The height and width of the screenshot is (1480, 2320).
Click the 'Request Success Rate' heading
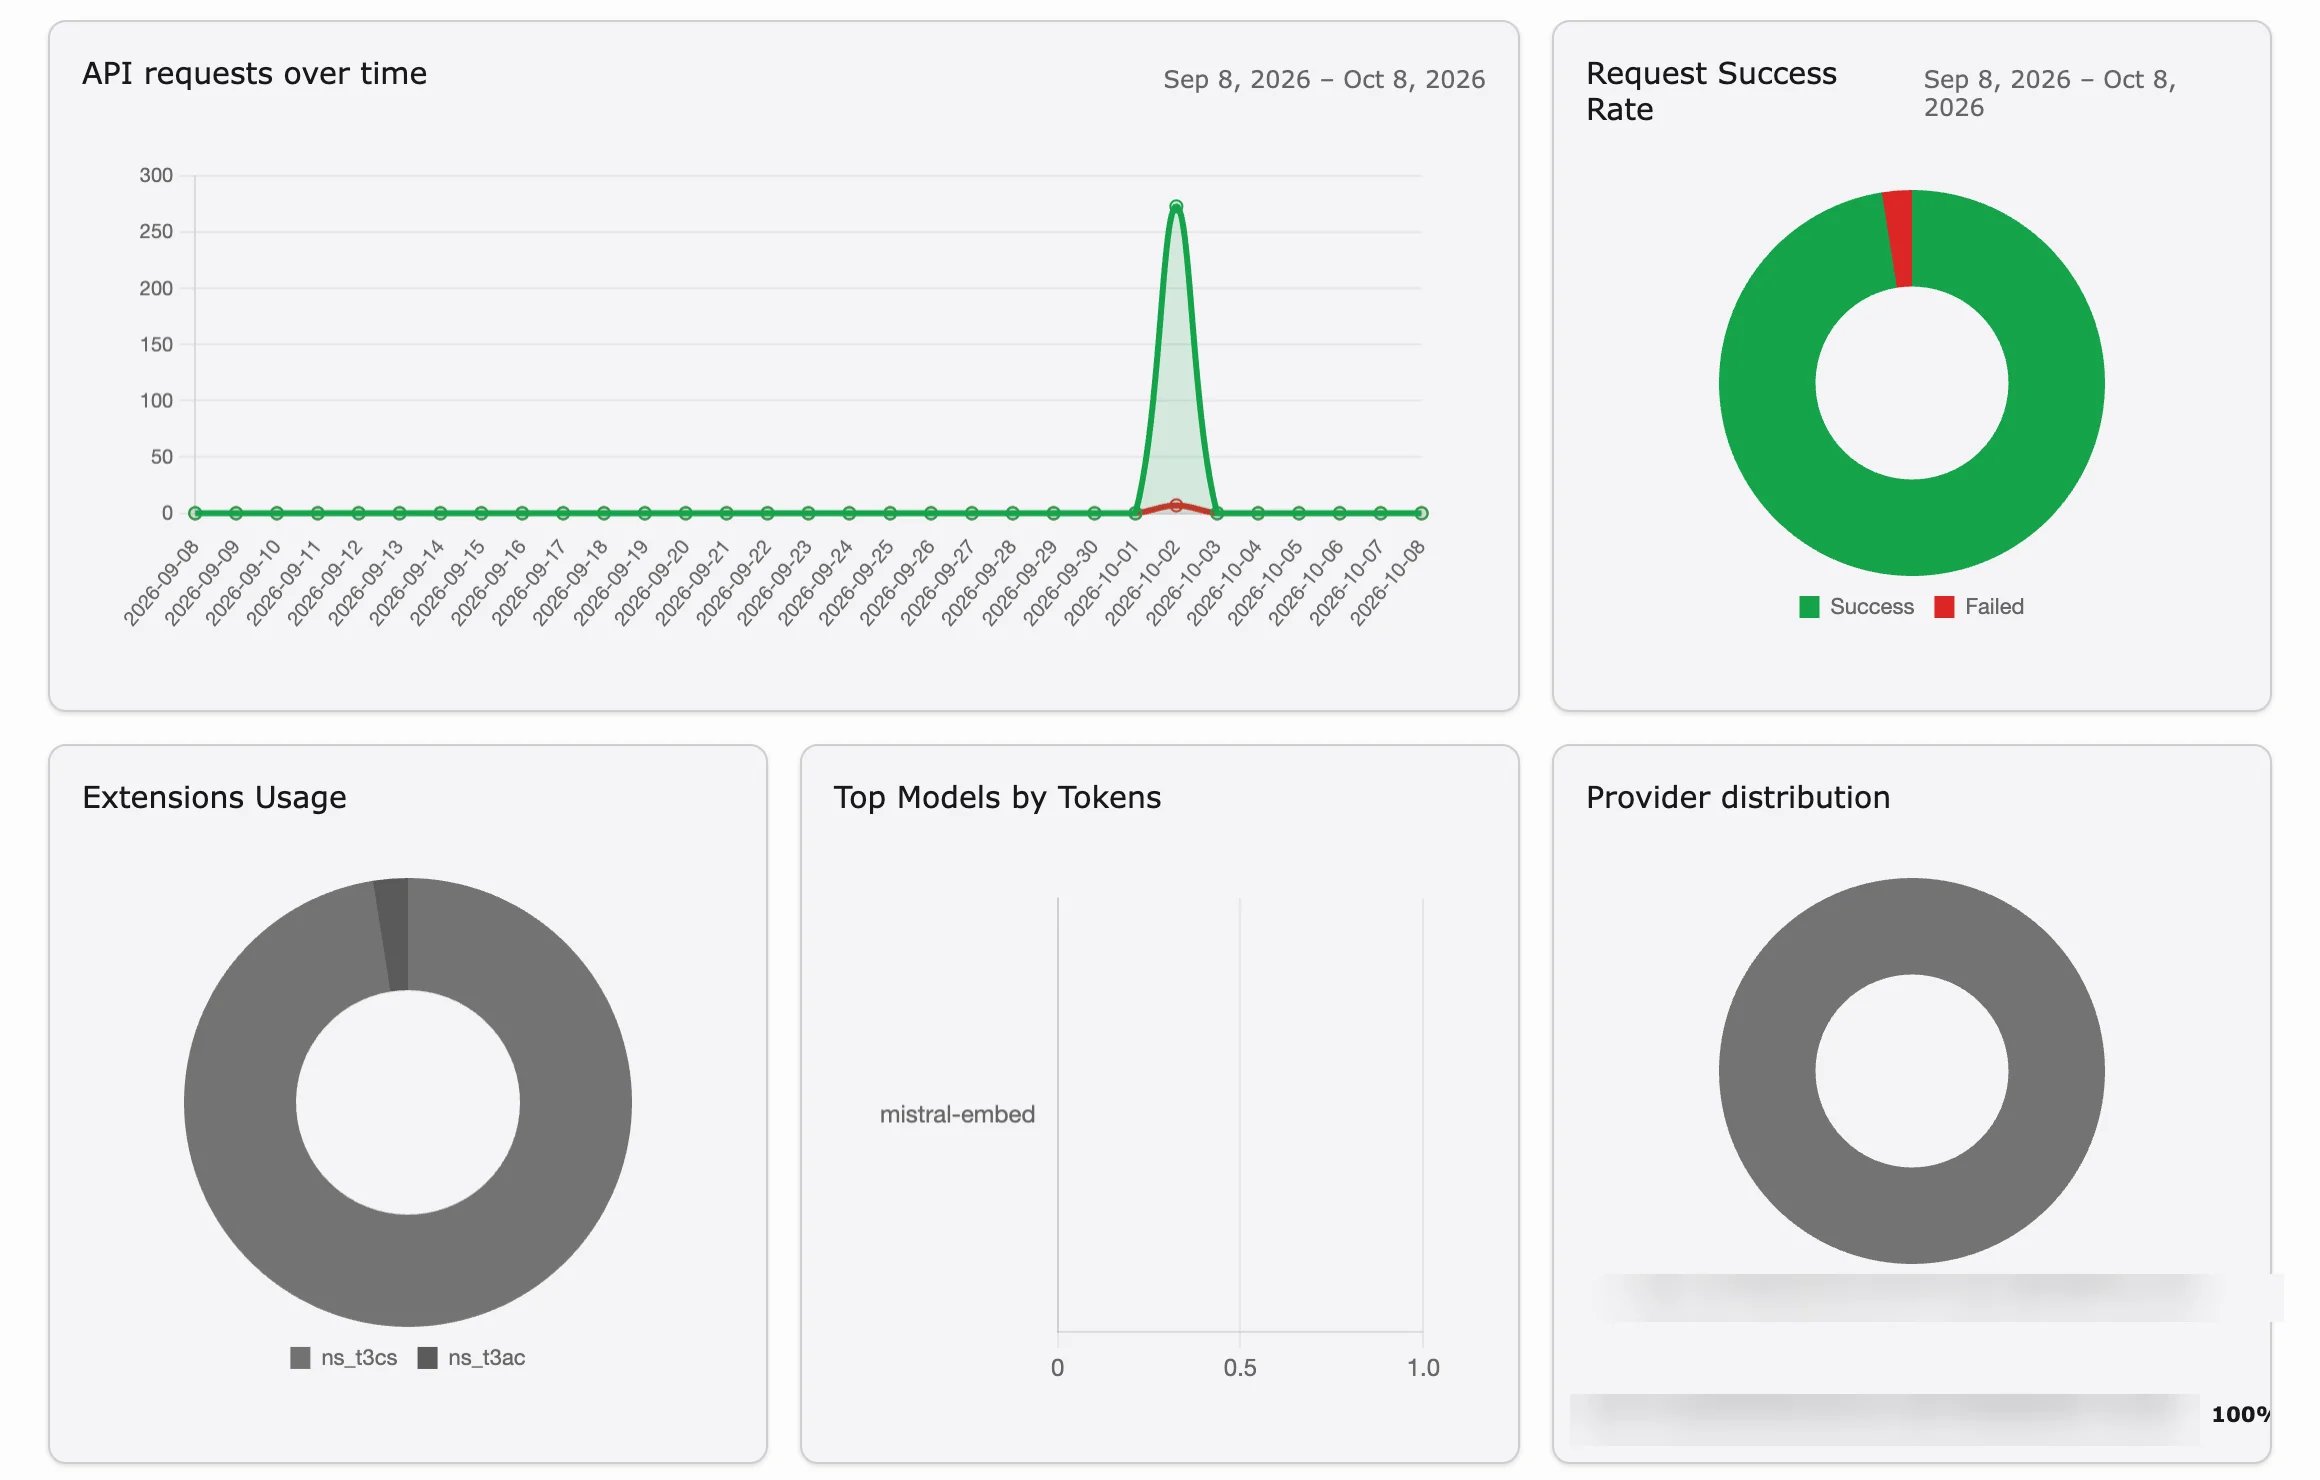click(x=1711, y=91)
